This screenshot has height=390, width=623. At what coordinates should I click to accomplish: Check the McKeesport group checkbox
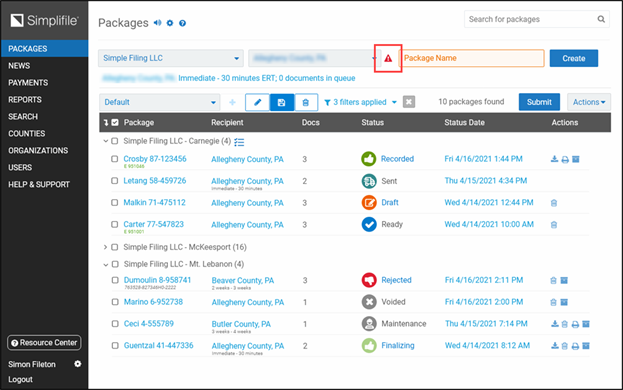[115, 247]
